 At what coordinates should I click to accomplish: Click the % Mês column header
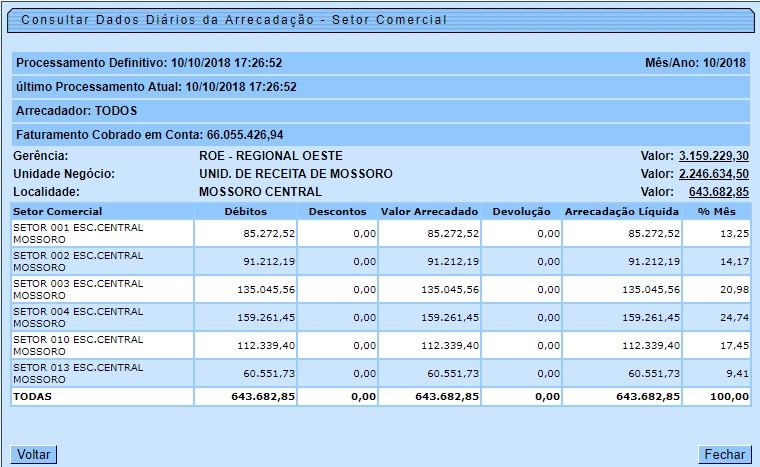coord(717,211)
